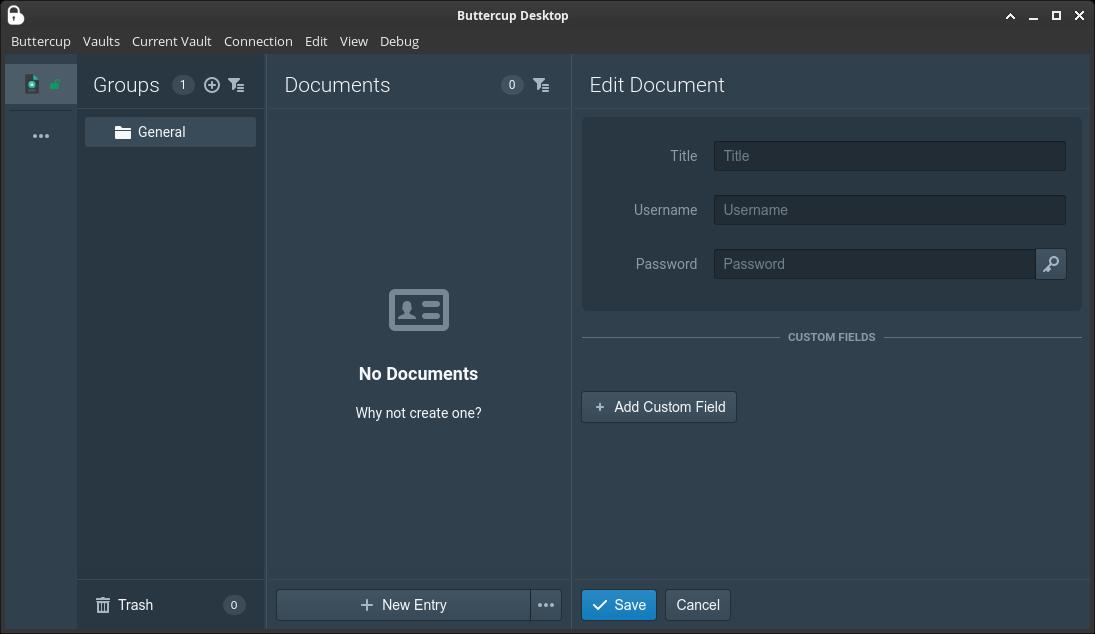Open the Connection menu

click(x=258, y=41)
